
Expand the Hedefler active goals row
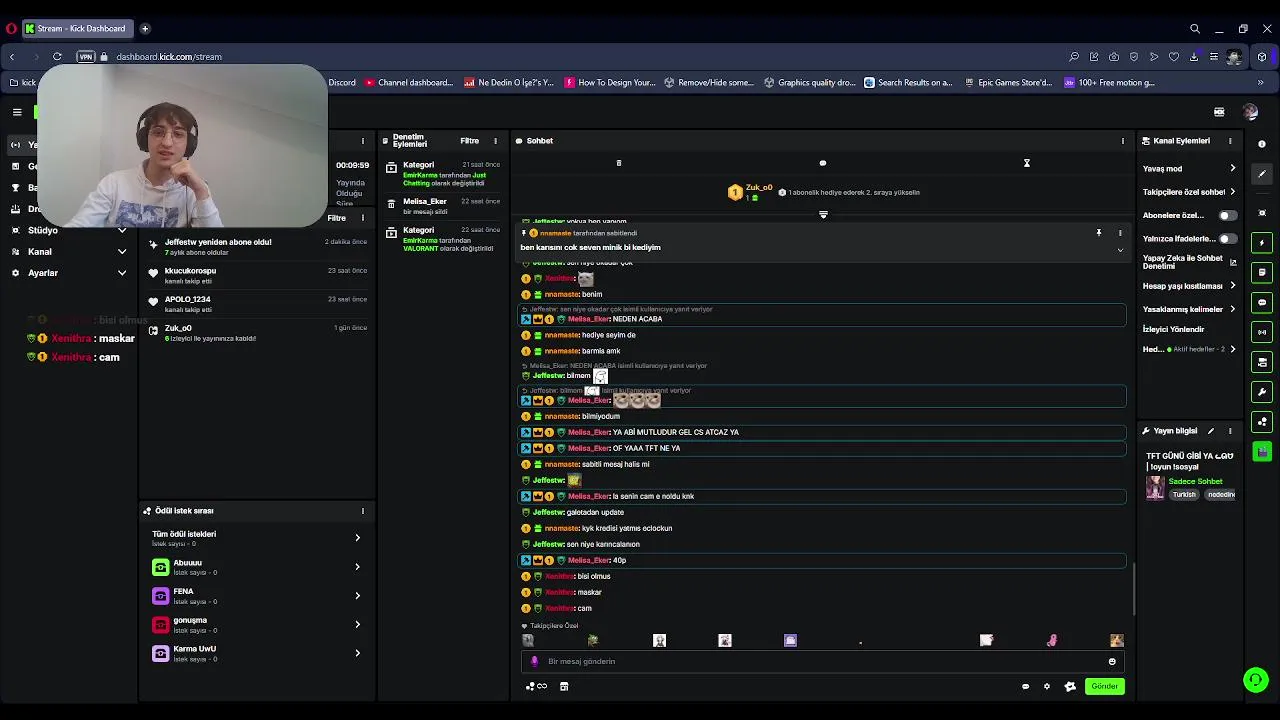click(1190, 349)
